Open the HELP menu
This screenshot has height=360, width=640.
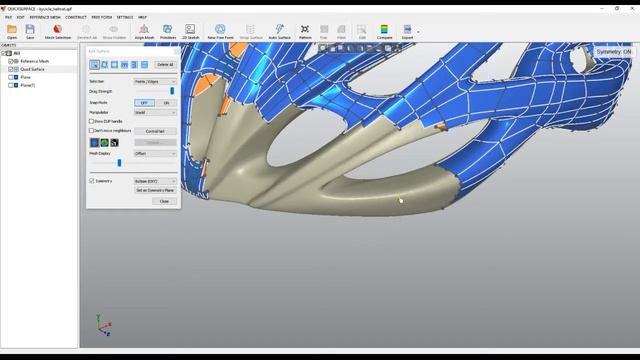pos(142,17)
